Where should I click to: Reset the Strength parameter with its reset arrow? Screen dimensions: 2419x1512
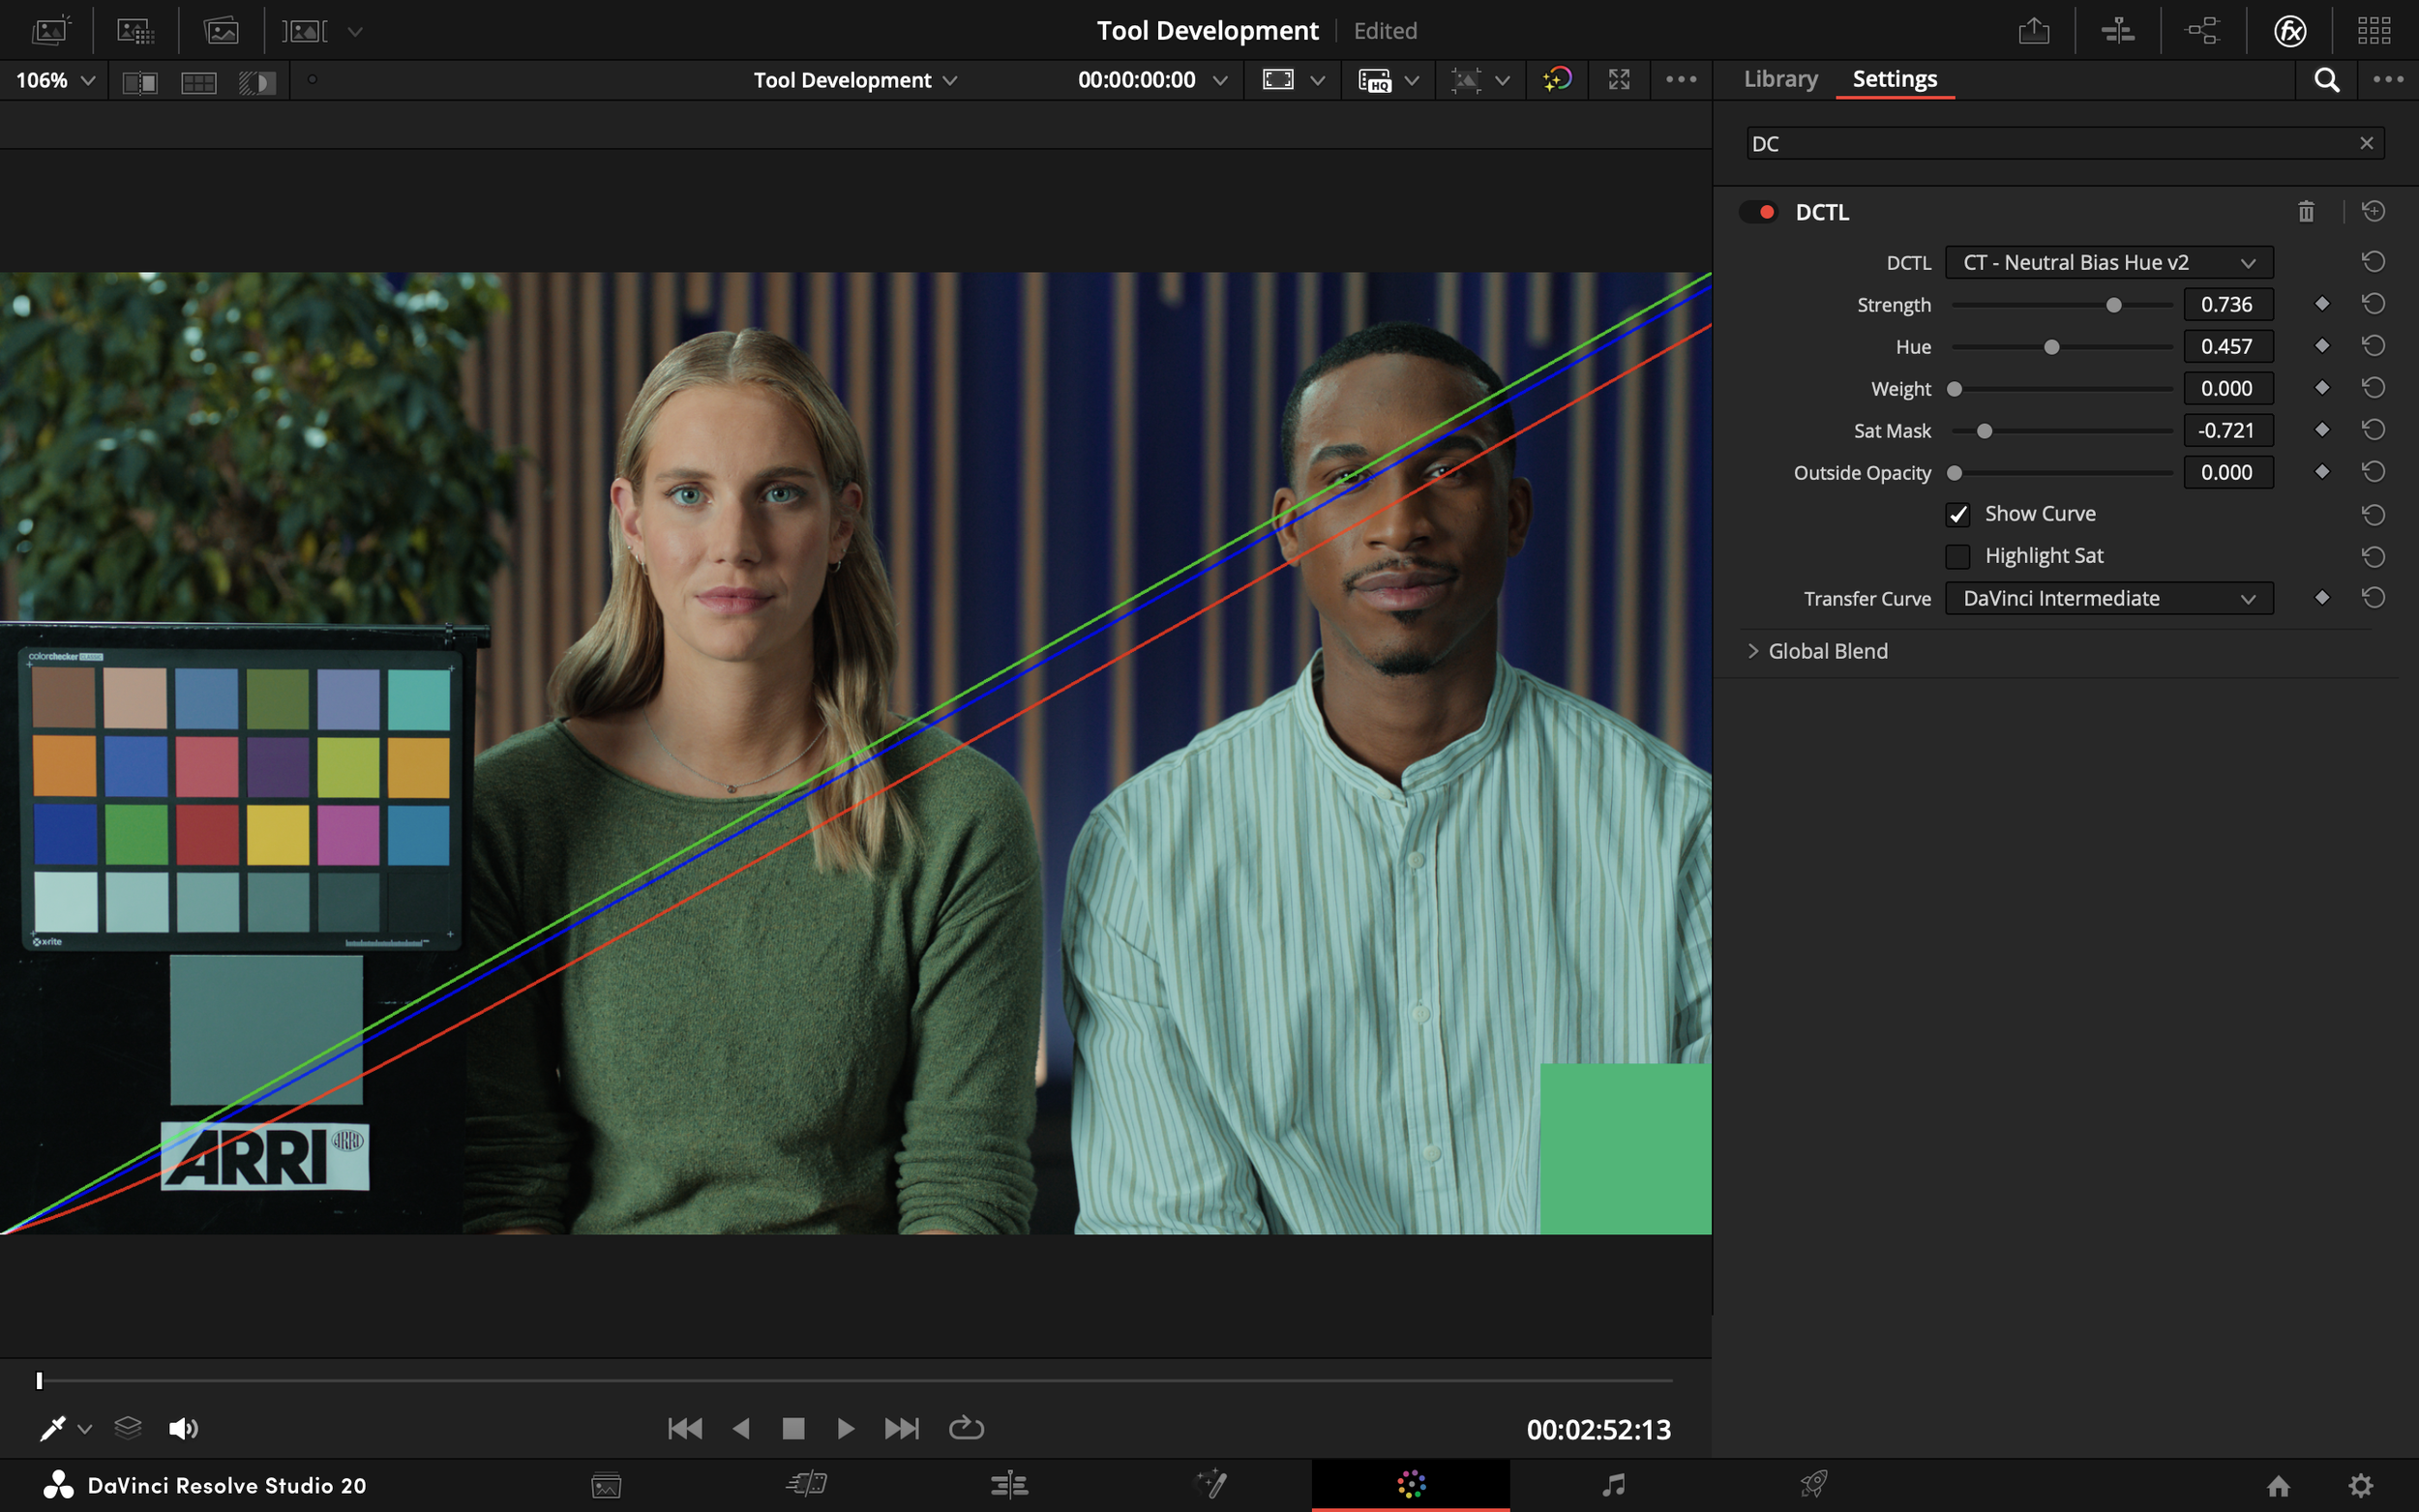pyautogui.click(x=2373, y=304)
